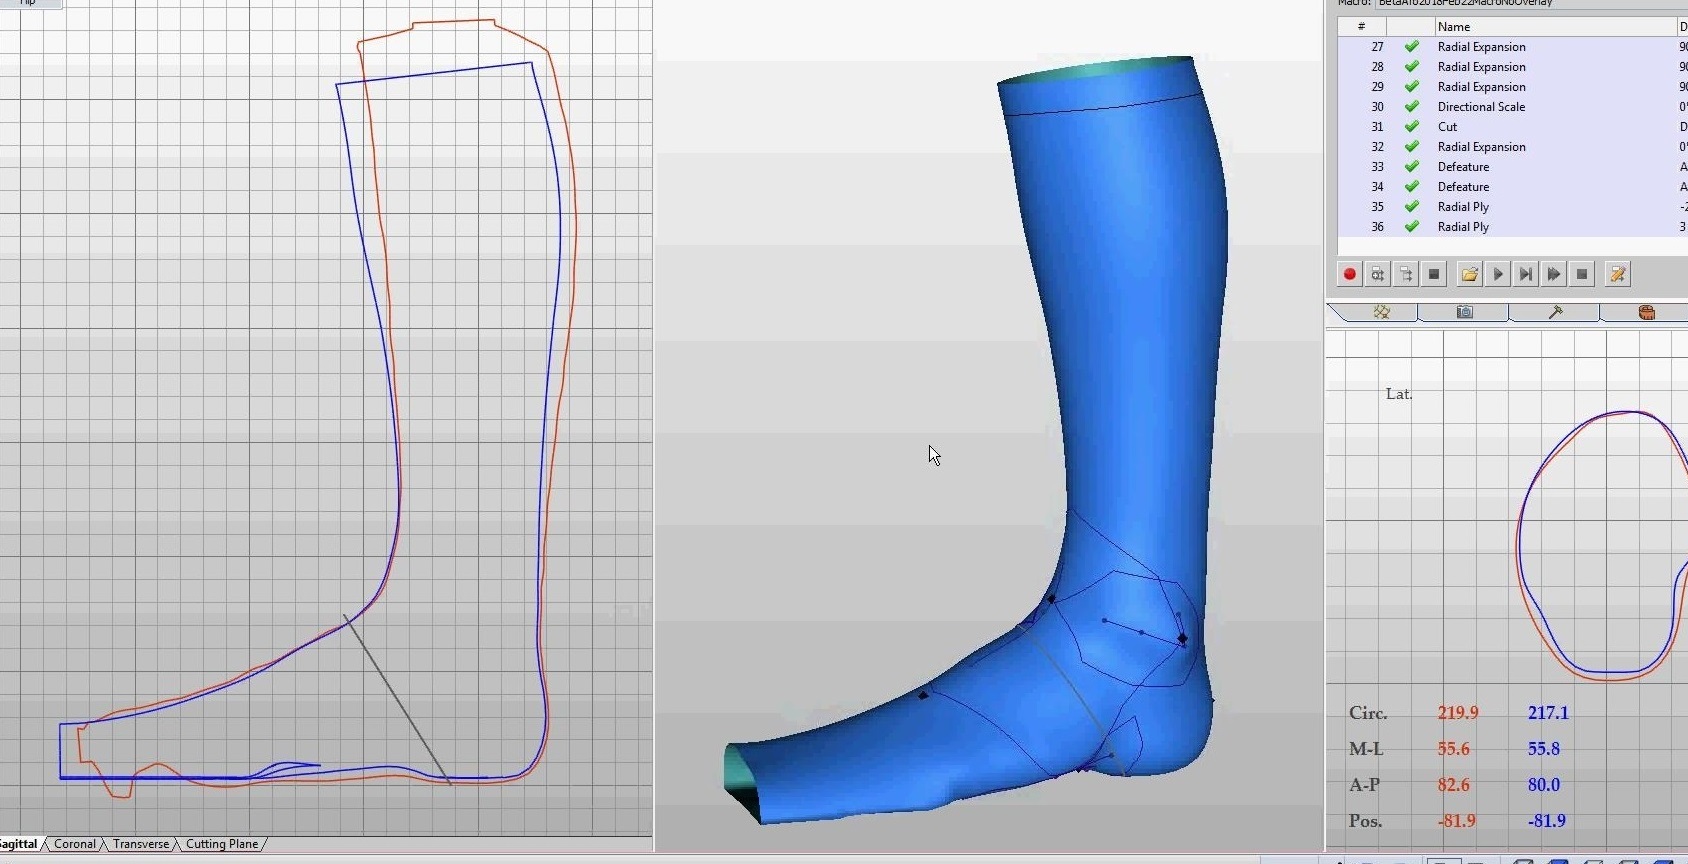Open the camera snapshot tab

coord(1464,312)
